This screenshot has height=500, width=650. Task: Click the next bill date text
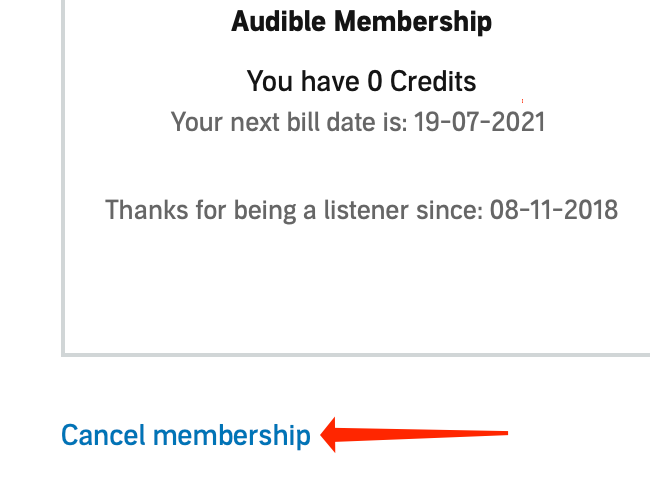point(358,122)
